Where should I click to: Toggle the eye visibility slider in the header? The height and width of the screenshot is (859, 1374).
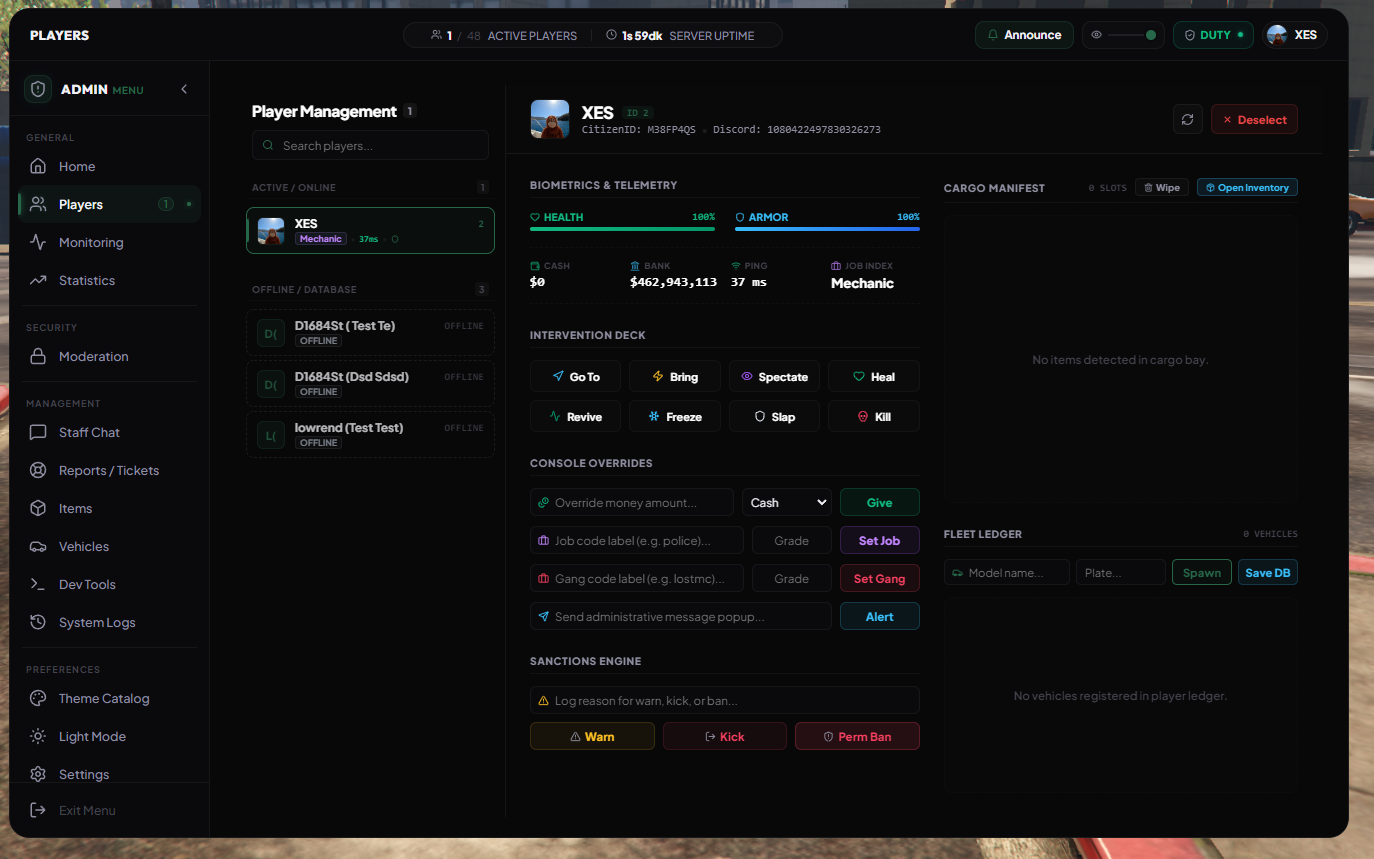coord(1123,35)
